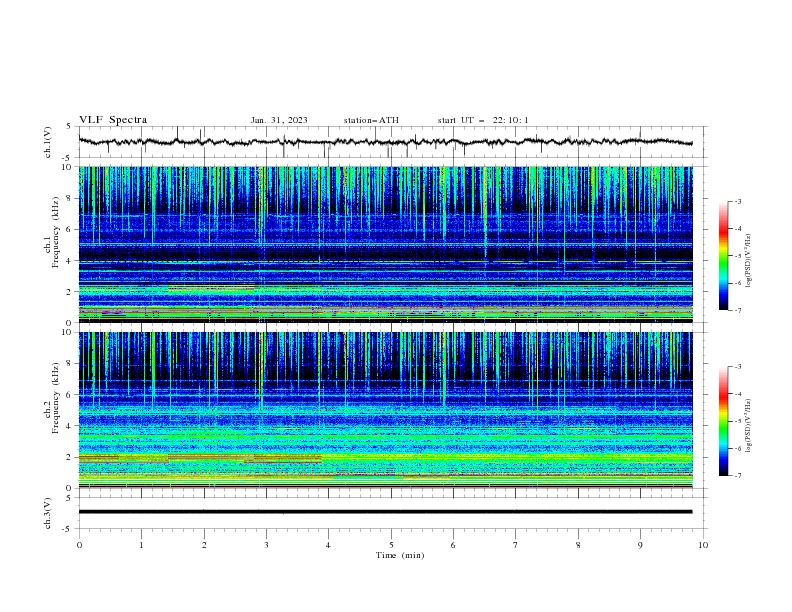Click the ch.2 spectrogram panel
Image resolution: width=792 pixels, height=612 pixels.
pyautogui.click(x=385, y=410)
